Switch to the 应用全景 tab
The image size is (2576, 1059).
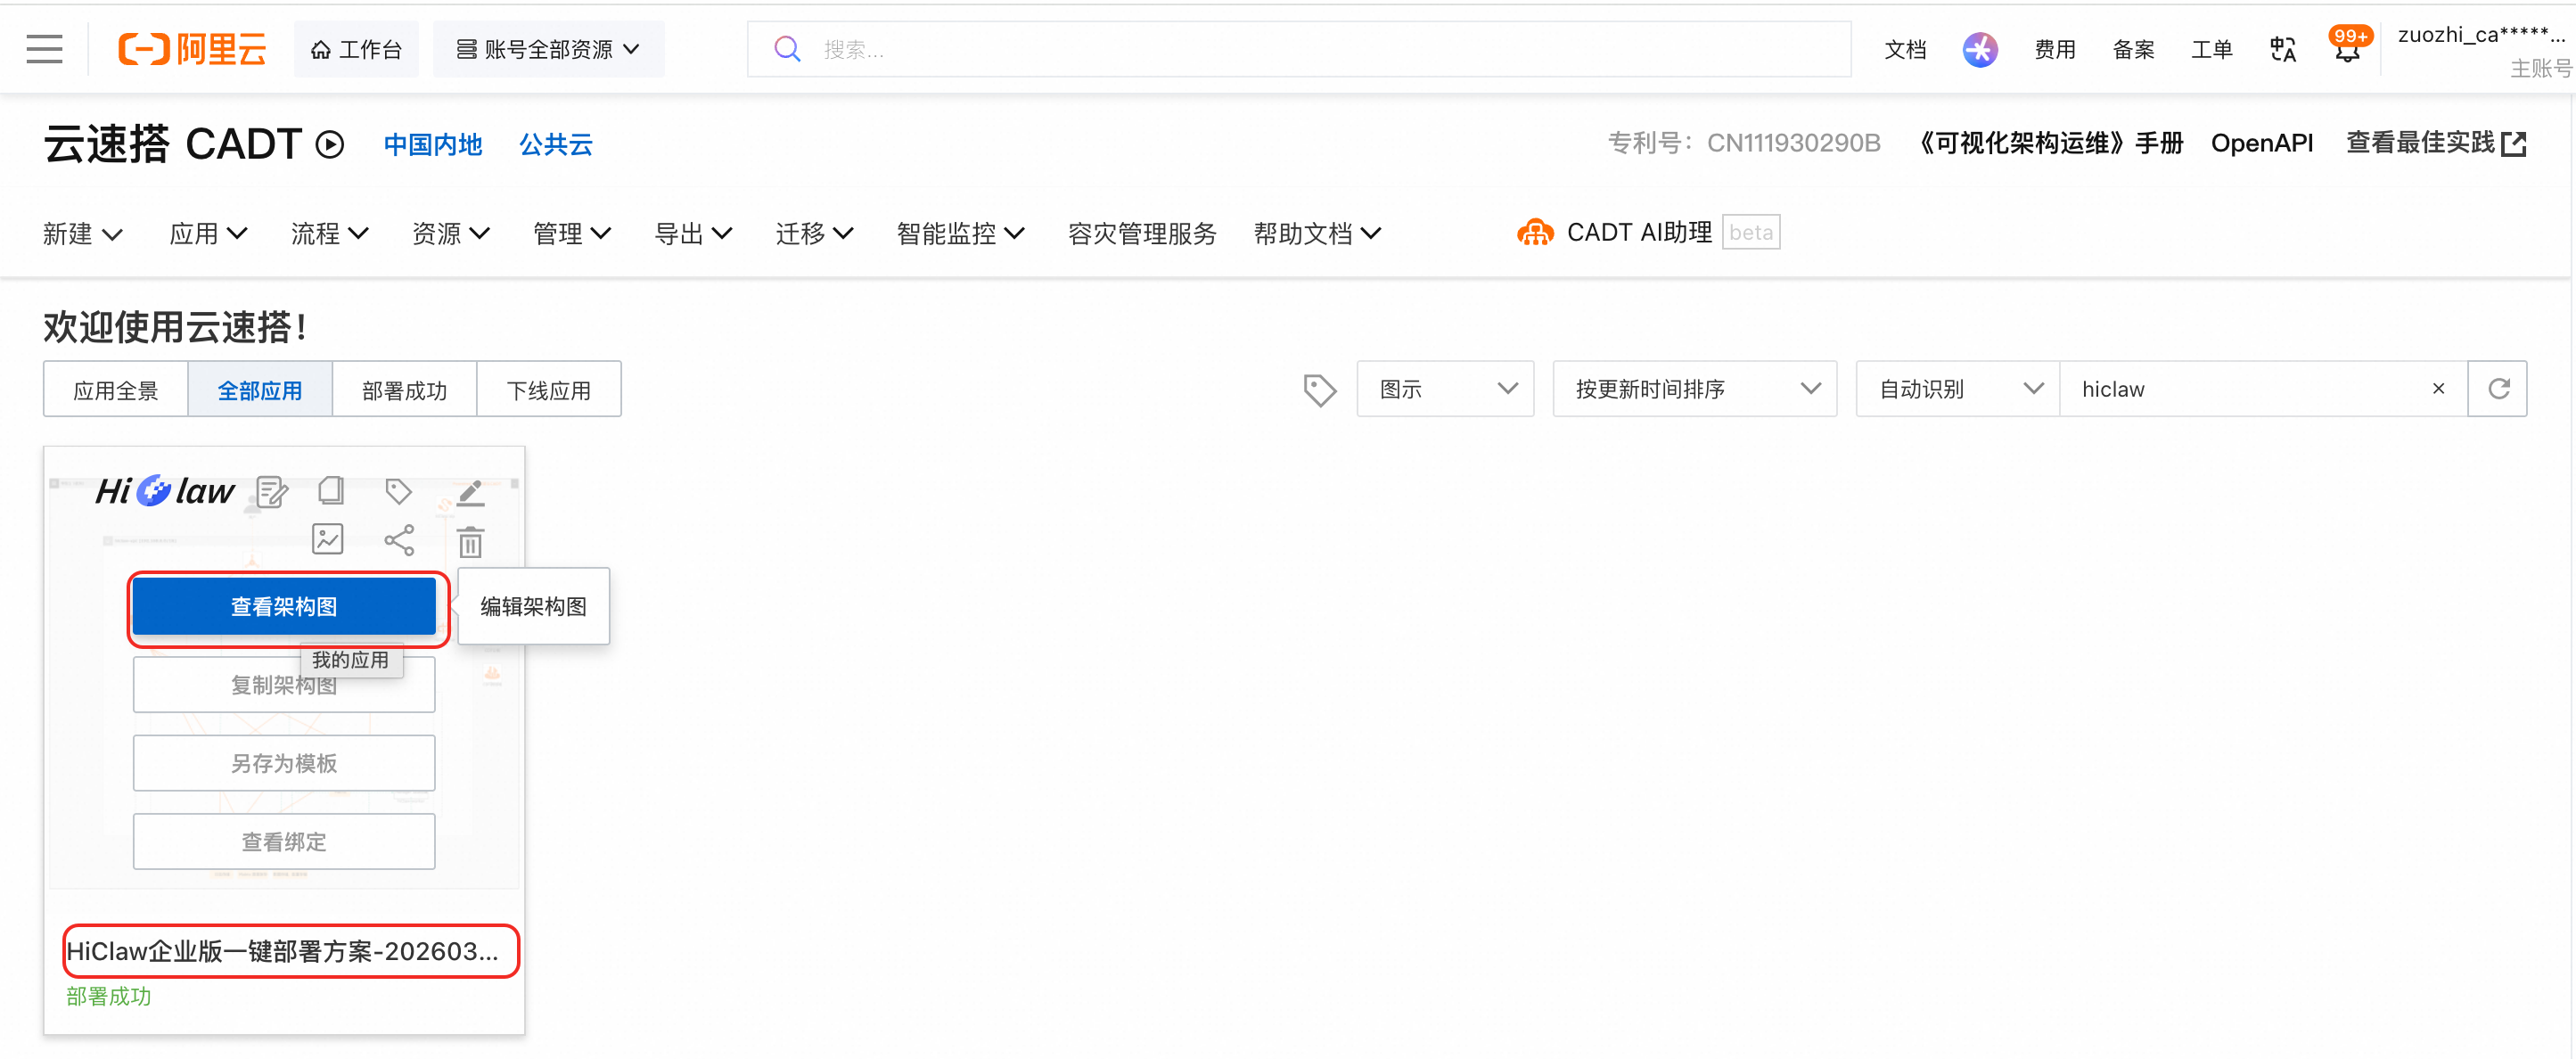(x=116, y=390)
